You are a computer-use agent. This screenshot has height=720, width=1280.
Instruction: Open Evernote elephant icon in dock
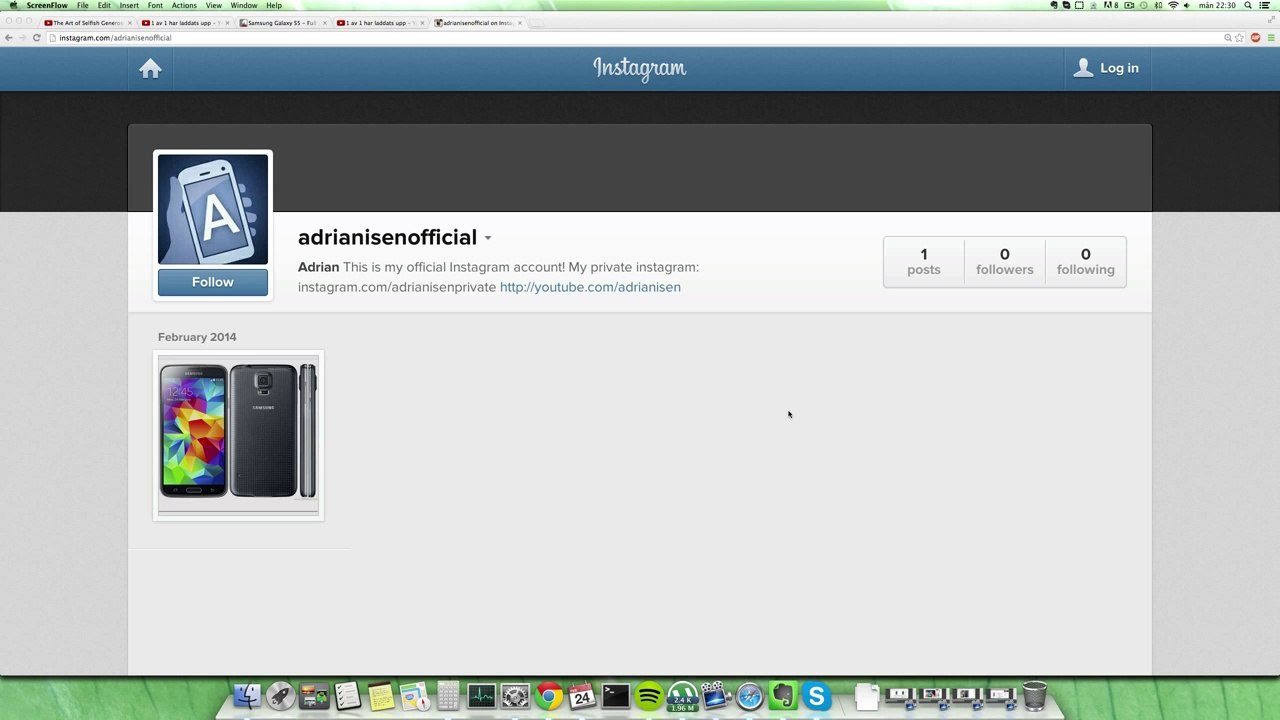(783, 696)
